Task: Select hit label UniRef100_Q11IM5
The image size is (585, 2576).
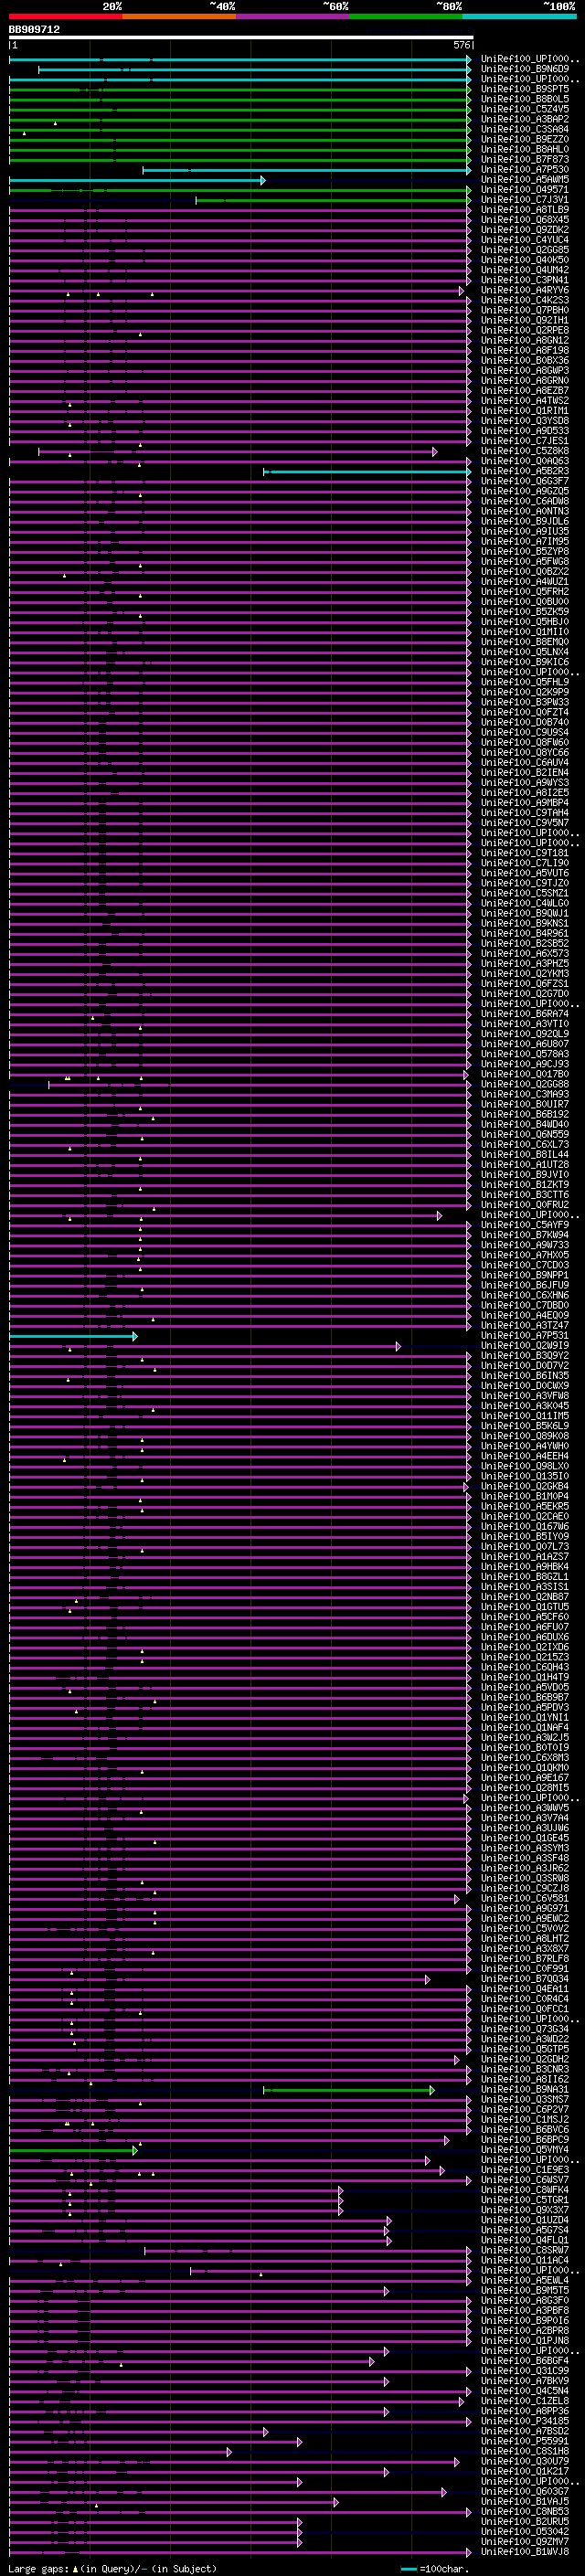Action: pos(525,1416)
